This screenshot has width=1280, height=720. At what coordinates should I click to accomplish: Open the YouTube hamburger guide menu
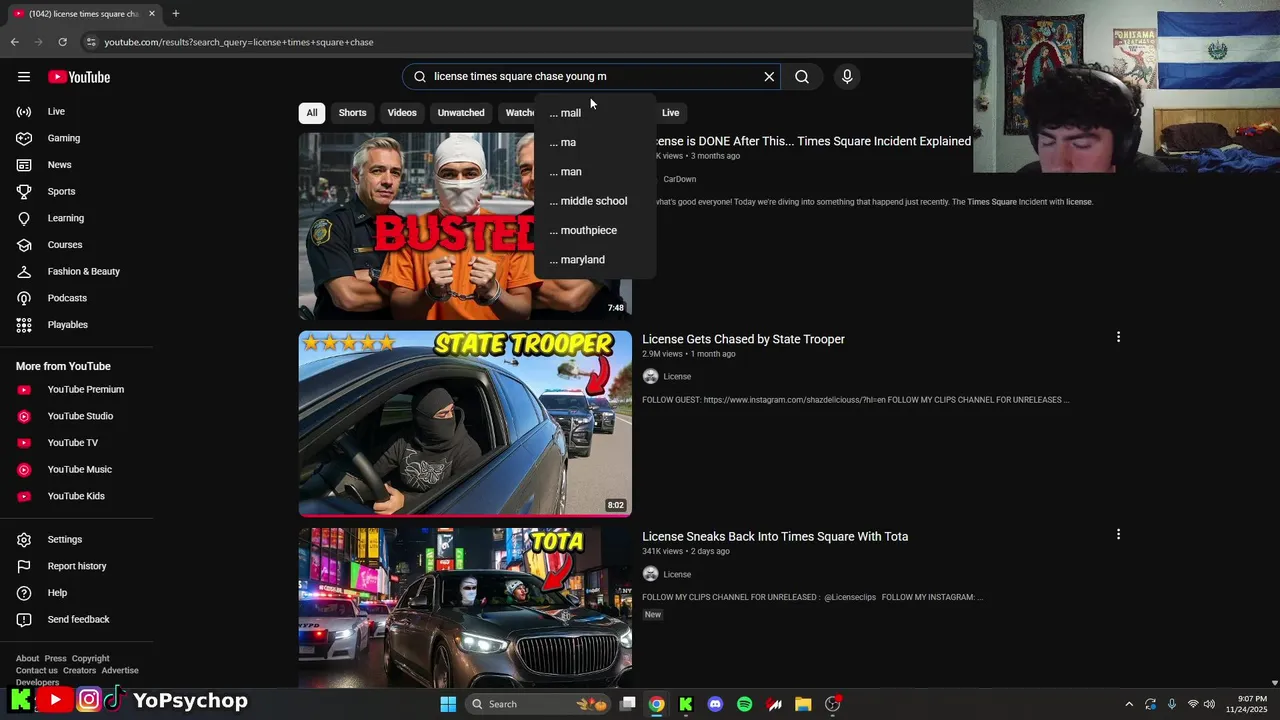pyautogui.click(x=24, y=77)
